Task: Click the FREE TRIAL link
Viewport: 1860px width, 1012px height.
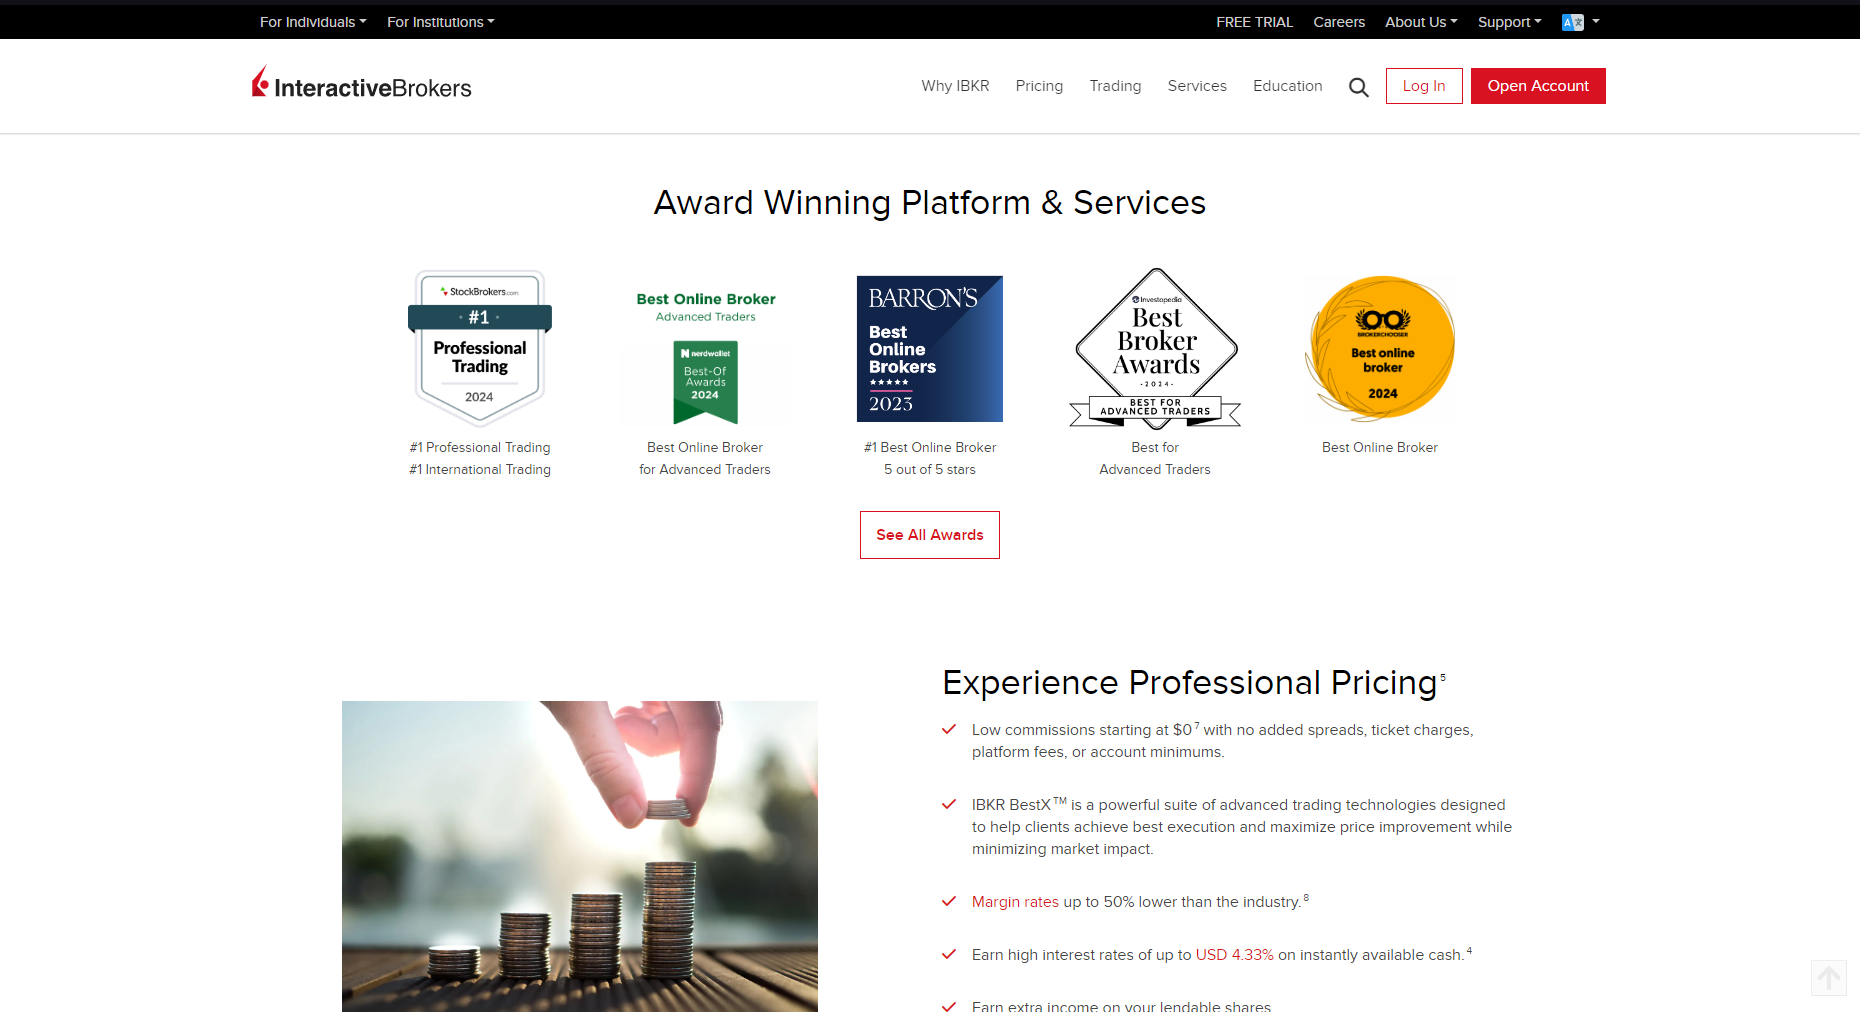Action: (1254, 22)
